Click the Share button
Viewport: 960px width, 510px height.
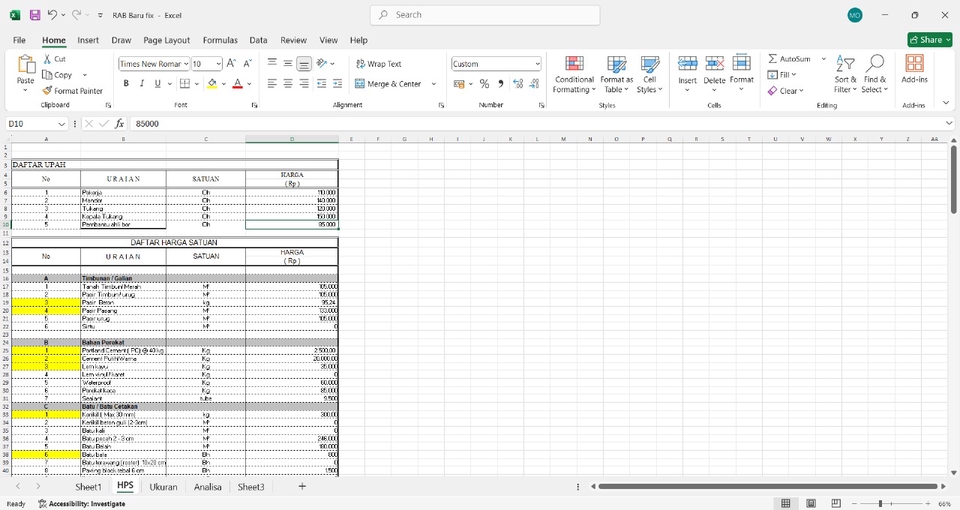[930, 40]
